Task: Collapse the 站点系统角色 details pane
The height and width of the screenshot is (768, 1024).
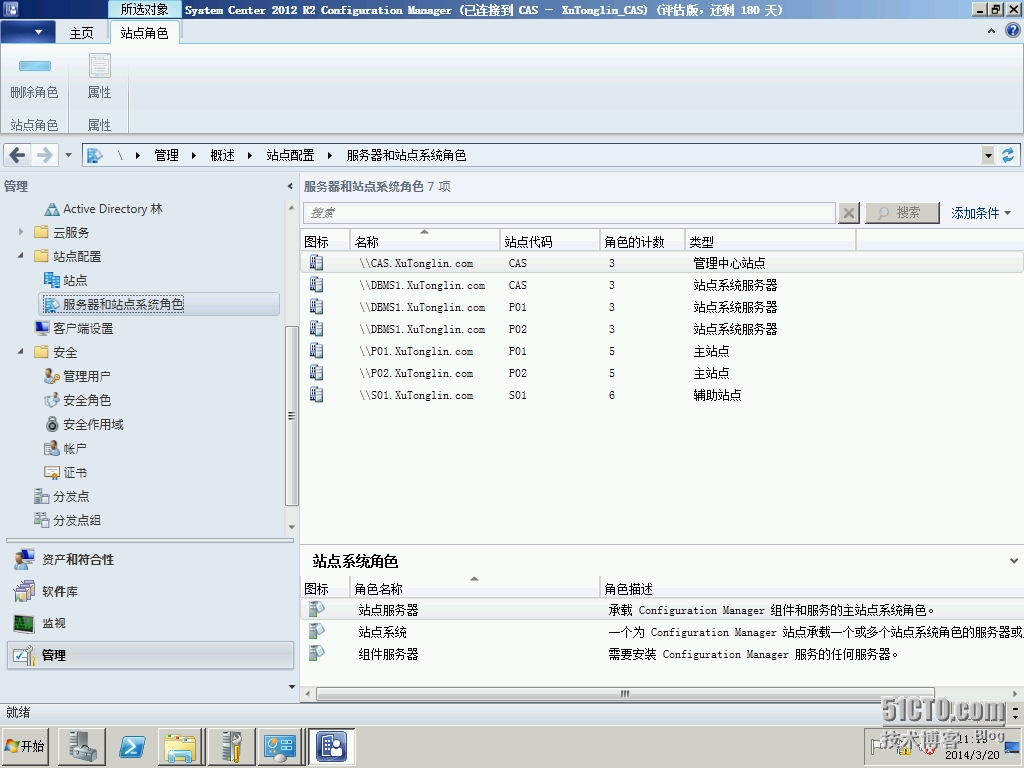Action: tap(1014, 560)
